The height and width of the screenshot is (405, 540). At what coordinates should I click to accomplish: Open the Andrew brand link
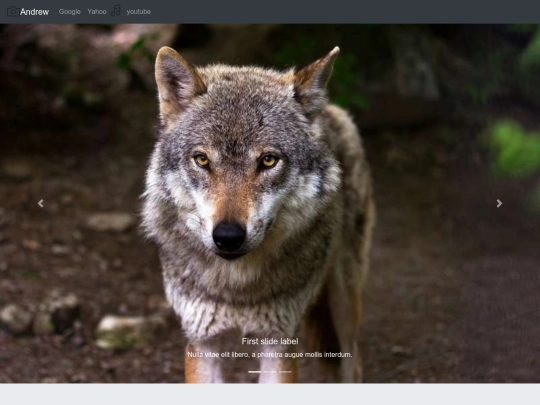pyautogui.click(x=34, y=12)
